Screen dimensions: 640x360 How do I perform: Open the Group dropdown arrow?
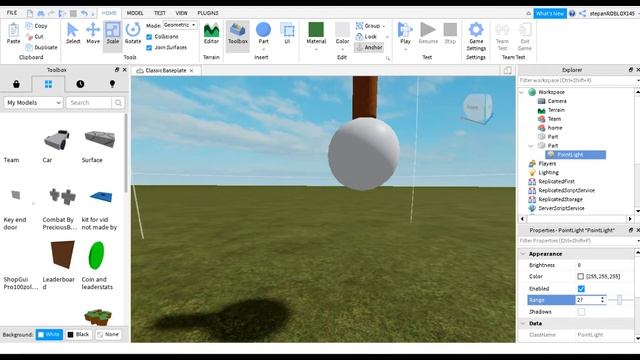click(384, 26)
